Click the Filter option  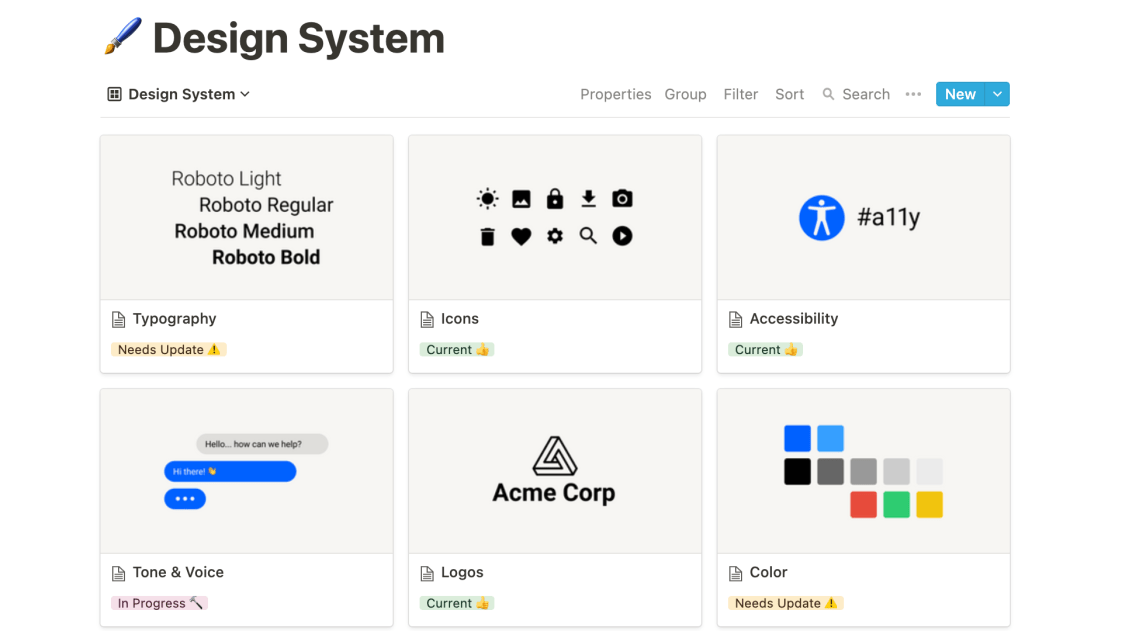740,94
